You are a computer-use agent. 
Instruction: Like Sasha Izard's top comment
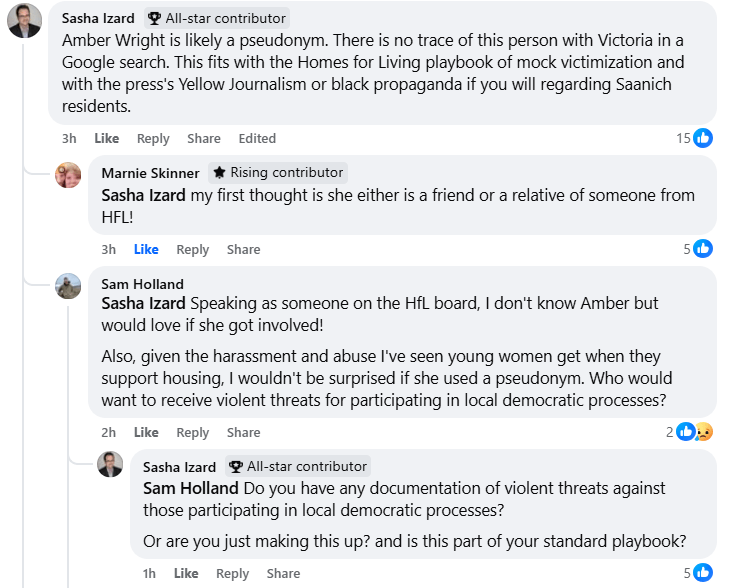106,138
